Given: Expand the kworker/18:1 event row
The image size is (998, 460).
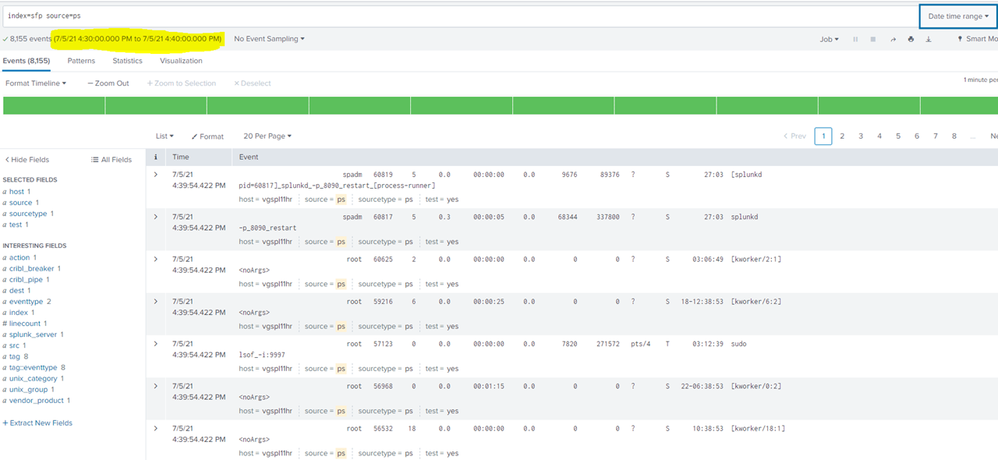Looking at the screenshot, I should [x=155, y=428].
